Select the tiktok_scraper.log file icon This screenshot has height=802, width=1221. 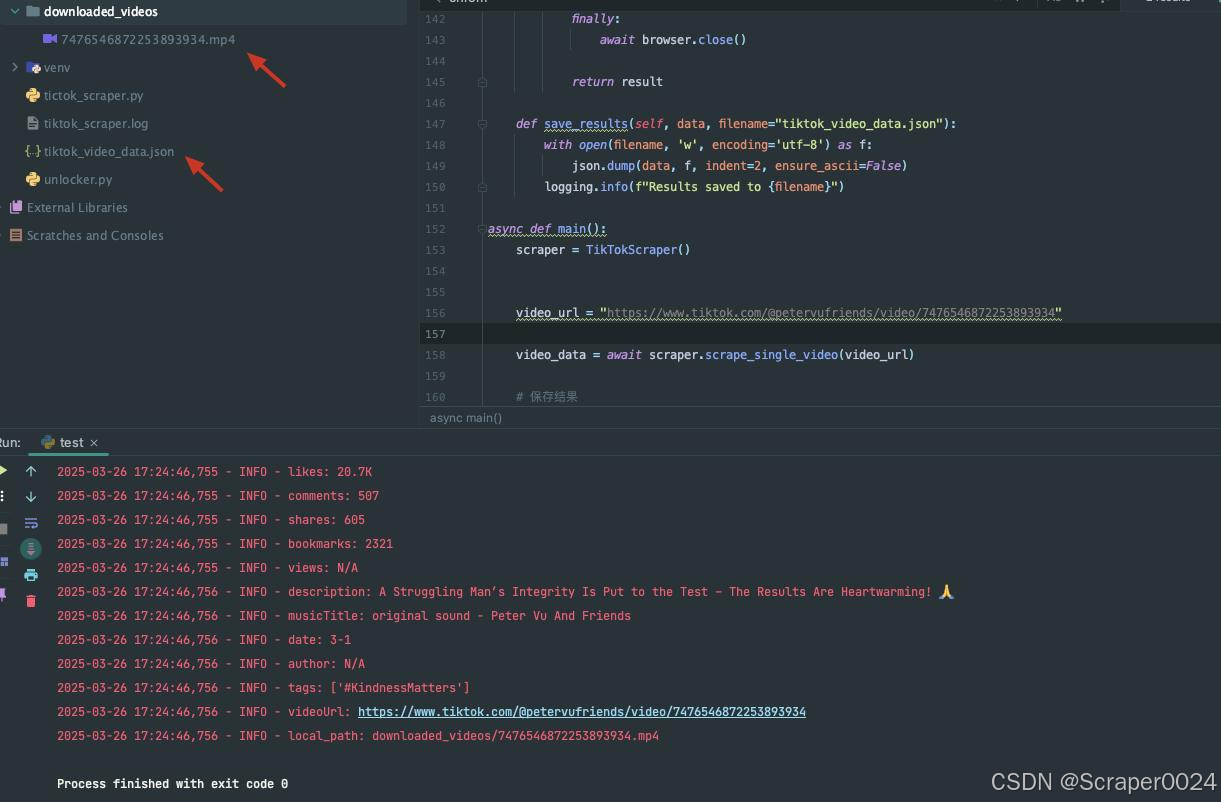point(33,123)
